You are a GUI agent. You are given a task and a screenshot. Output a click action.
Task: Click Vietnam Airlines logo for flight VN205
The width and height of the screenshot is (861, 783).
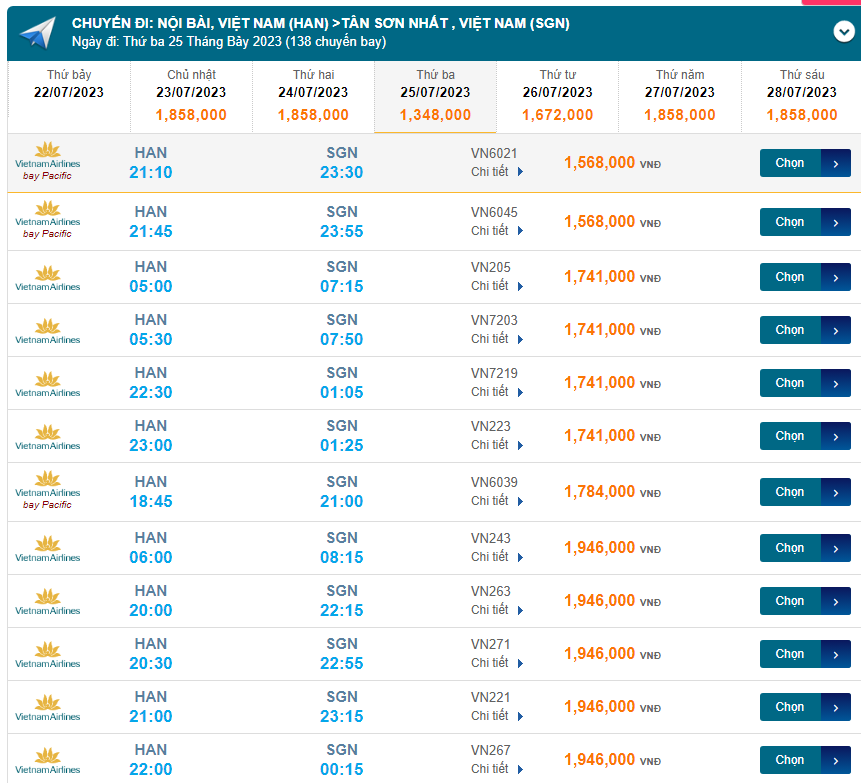(x=47, y=277)
